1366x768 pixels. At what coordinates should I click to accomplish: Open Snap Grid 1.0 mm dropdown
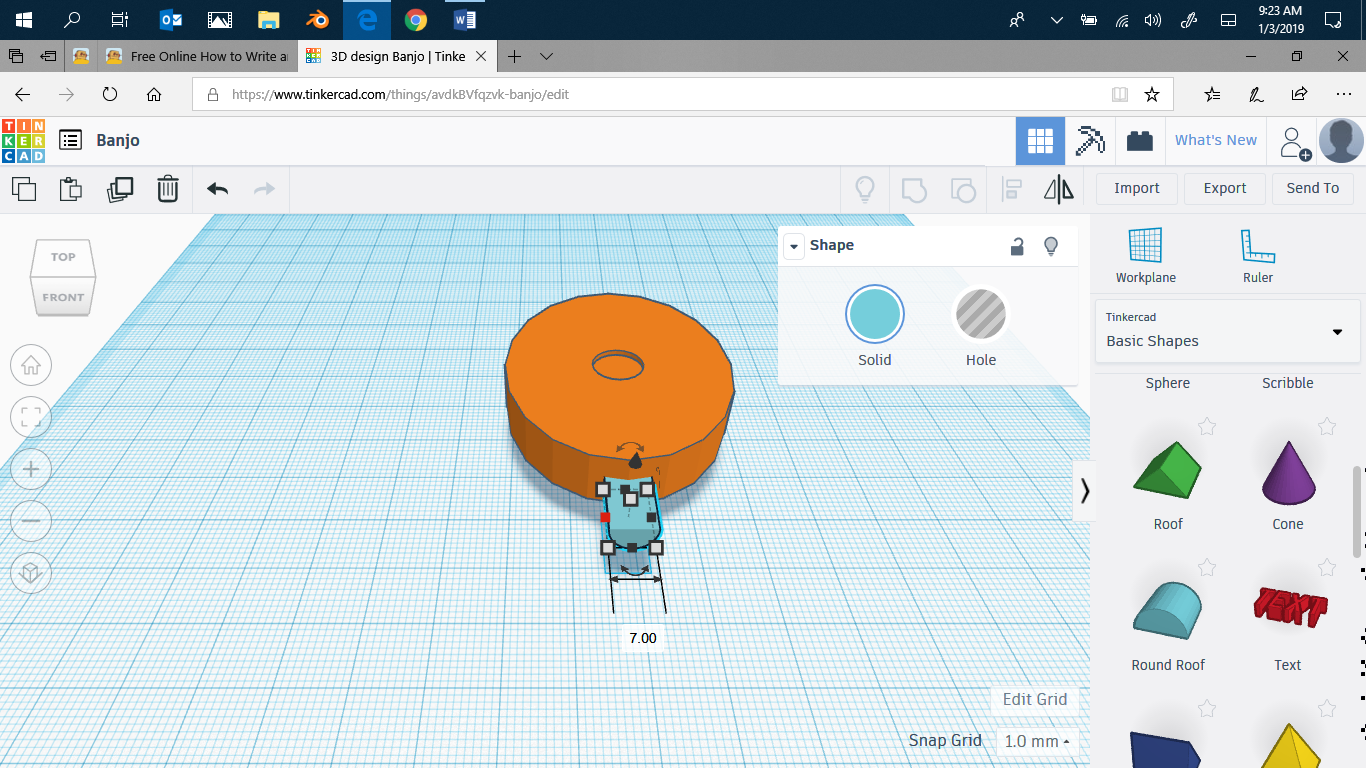[x=1038, y=741]
